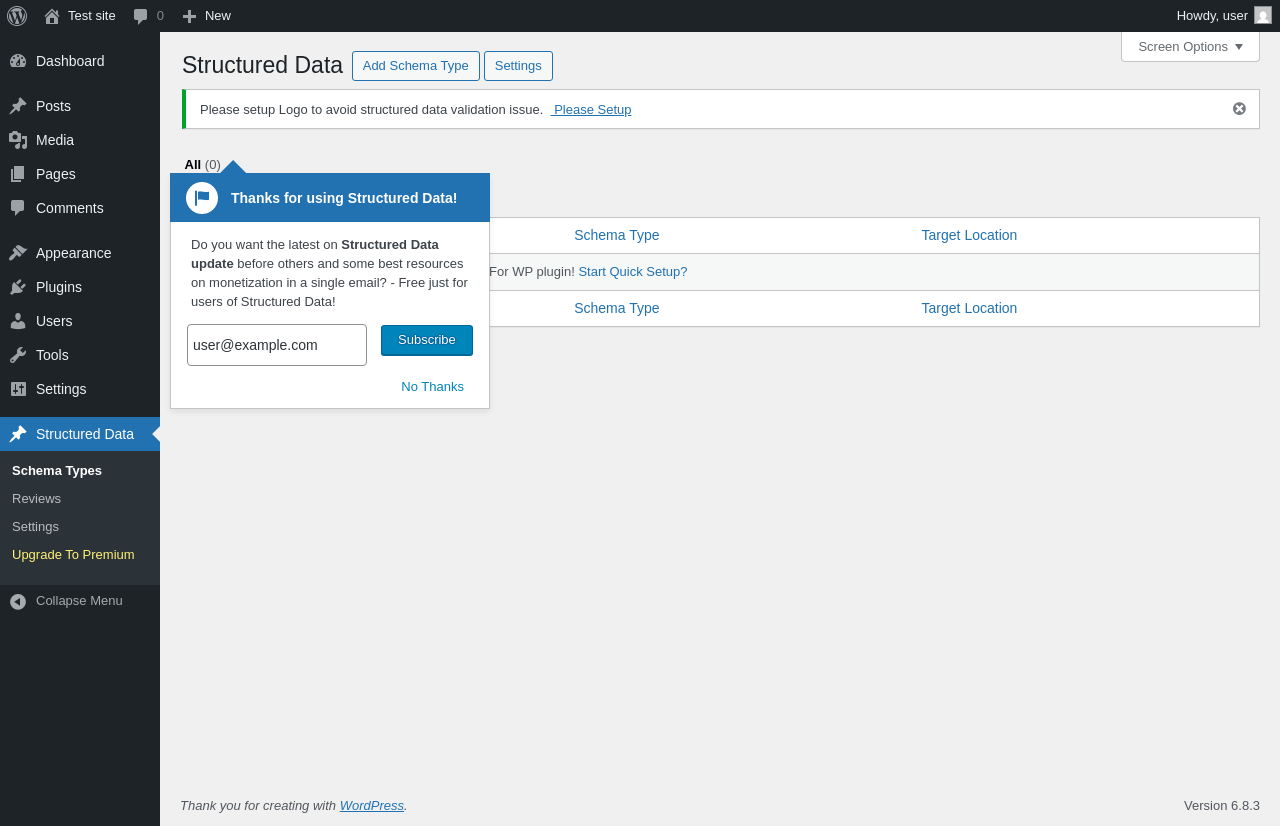This screenshot has height=826, width=1280.
Task: Click the subscription email input field
Action: 277,345
